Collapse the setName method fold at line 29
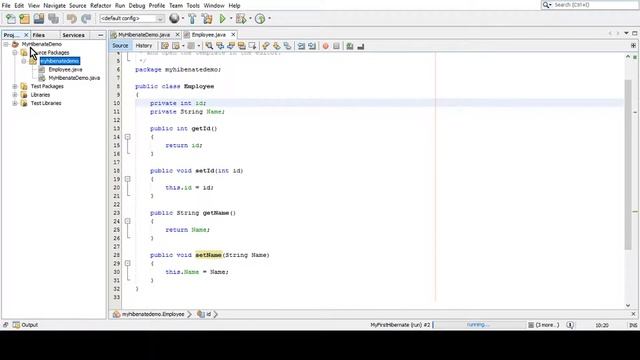The width and height of the screenshot is (640, 360). [127, 263]
